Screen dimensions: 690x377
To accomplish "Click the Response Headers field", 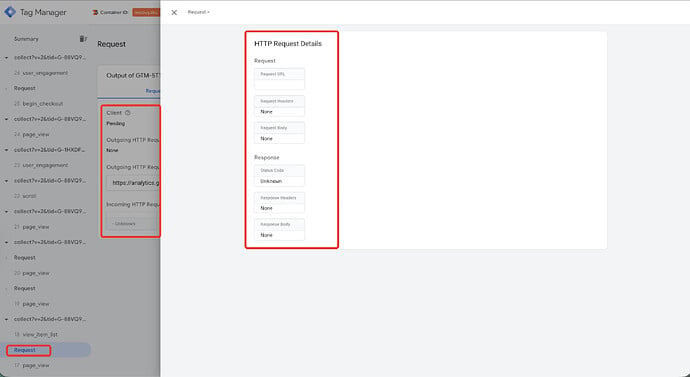I will 279,203.
